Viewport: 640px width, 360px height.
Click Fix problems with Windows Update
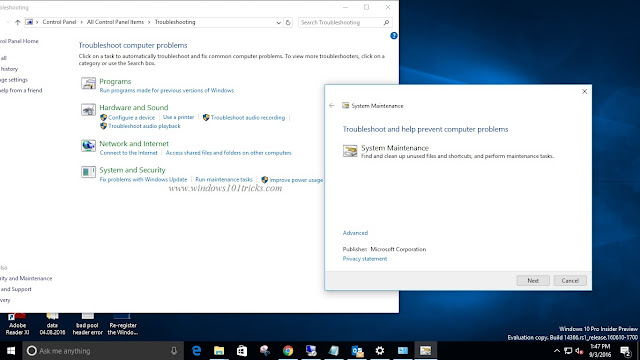coord(143,180)
